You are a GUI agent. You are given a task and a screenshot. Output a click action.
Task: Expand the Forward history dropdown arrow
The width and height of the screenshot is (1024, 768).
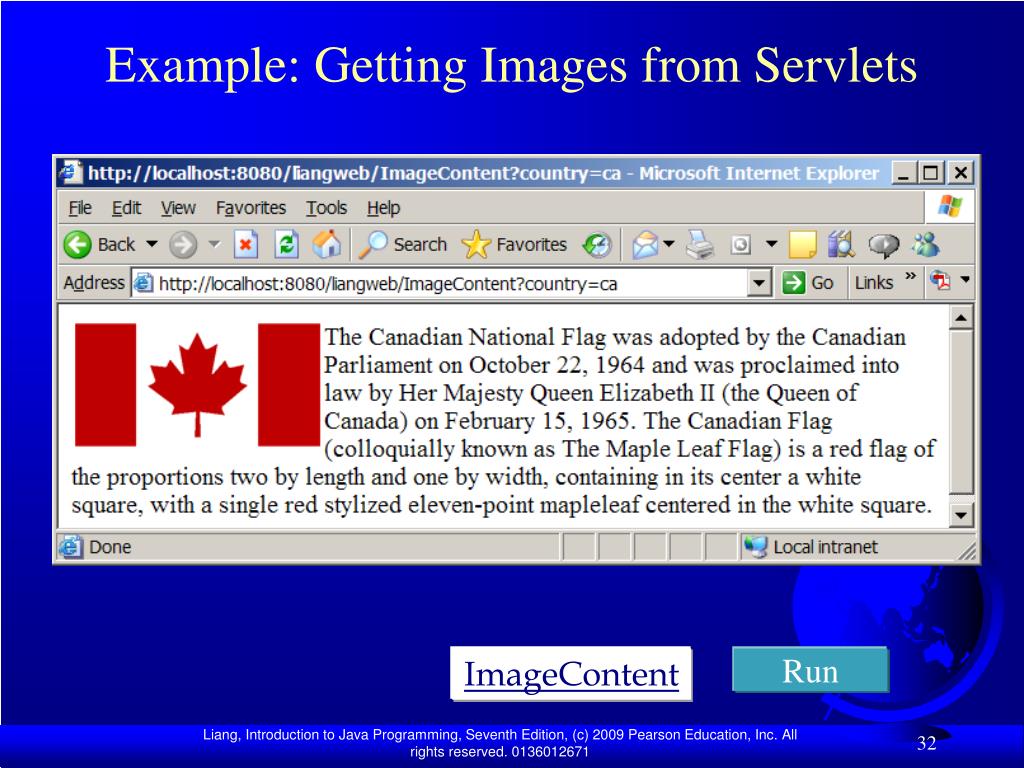point(214,244)
